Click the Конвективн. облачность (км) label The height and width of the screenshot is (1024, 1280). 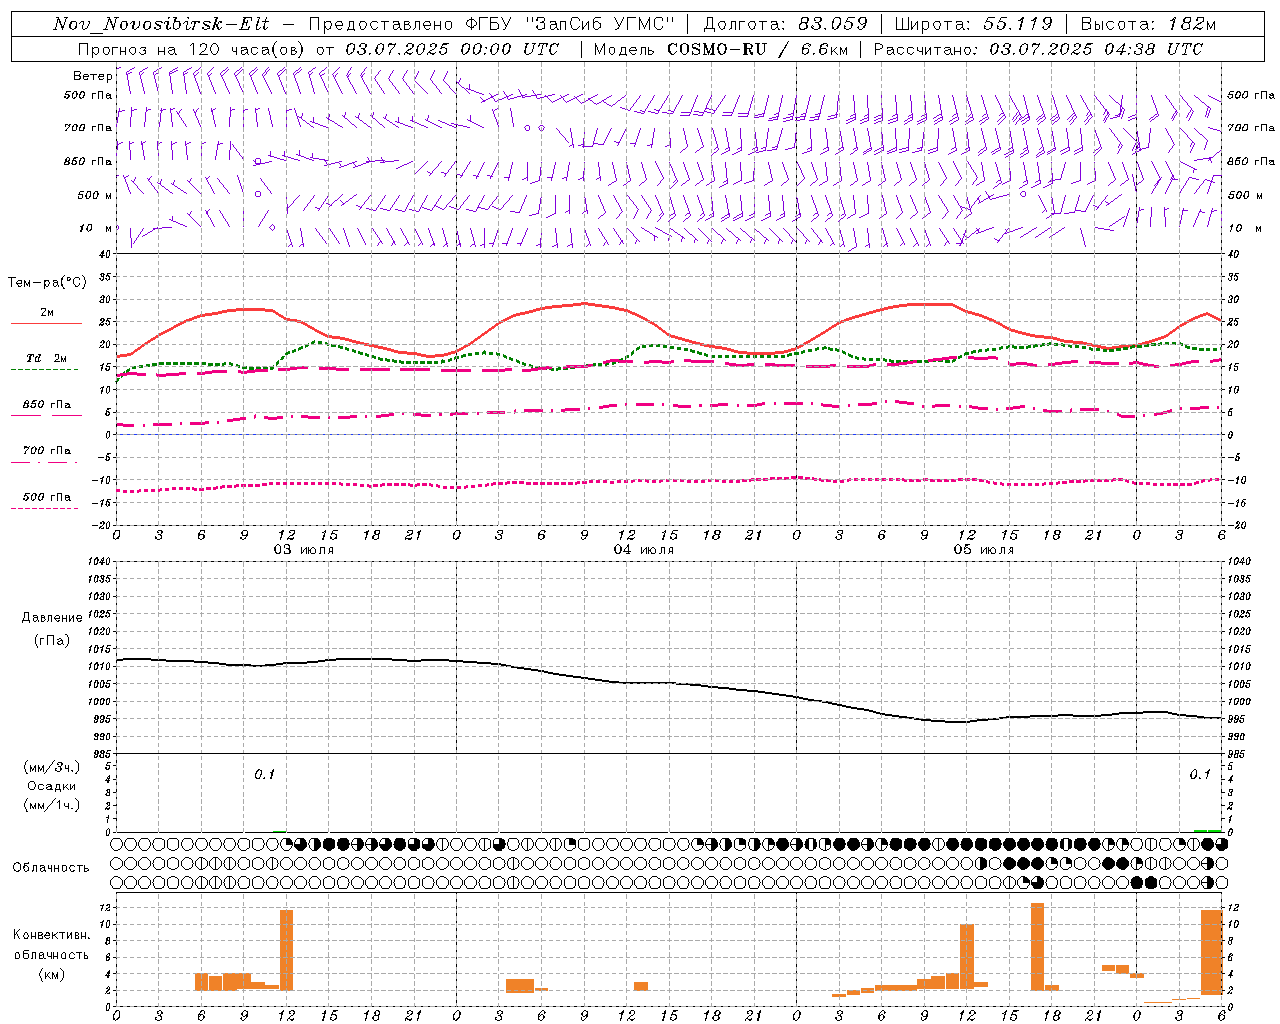51,954
